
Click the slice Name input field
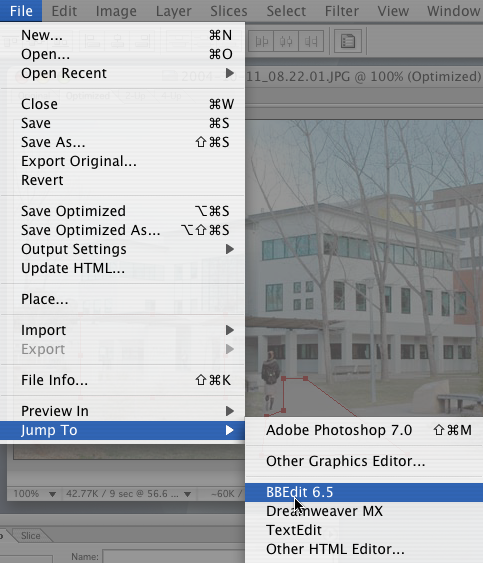pyautogui.click(x=174, y=557)
